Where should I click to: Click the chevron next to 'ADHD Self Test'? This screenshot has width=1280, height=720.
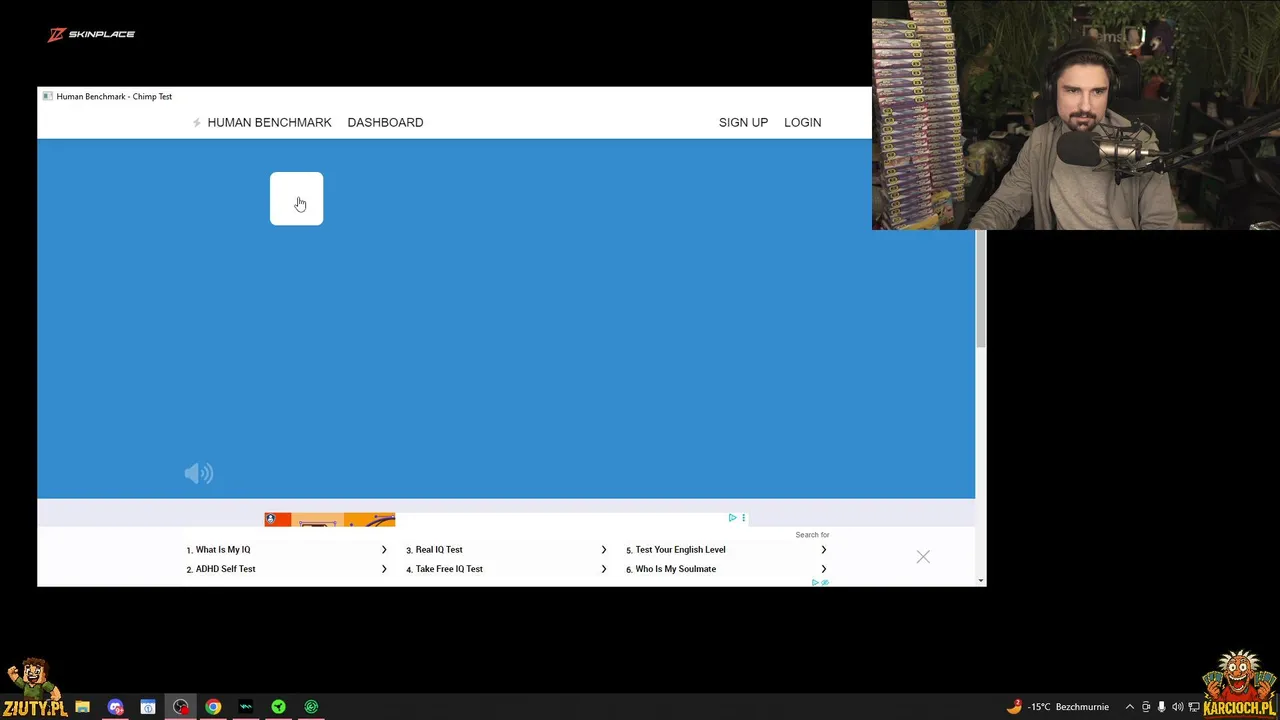click(384, 569)
